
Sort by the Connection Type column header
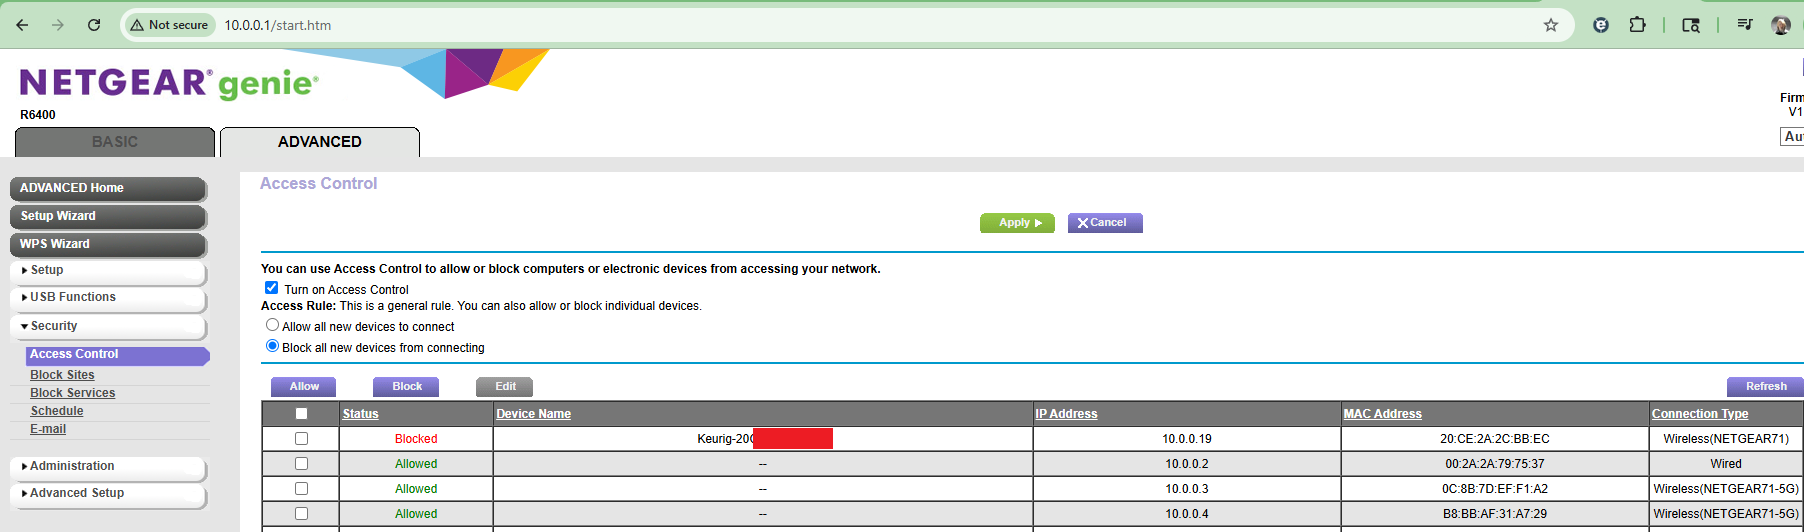pos(1700,414)
